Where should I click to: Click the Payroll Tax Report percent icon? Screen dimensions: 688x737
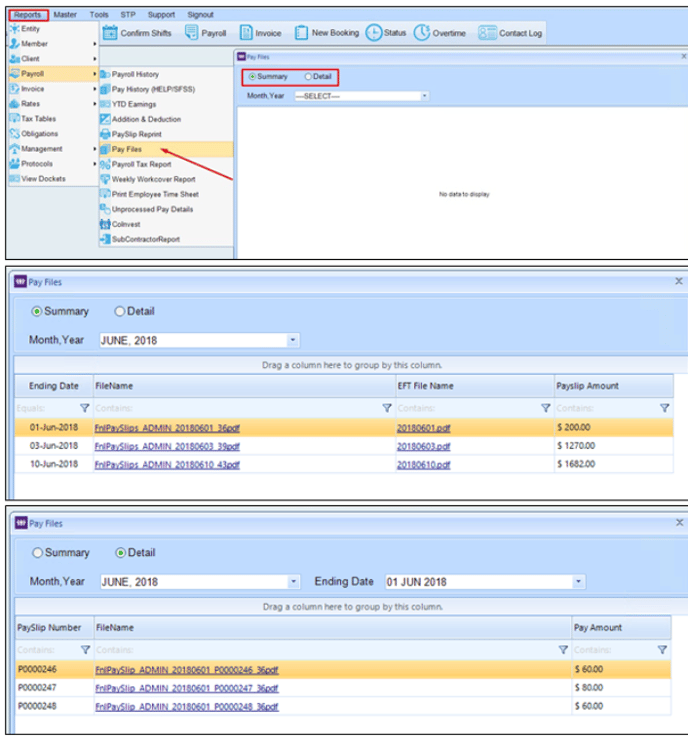click(x=105, y=165)
